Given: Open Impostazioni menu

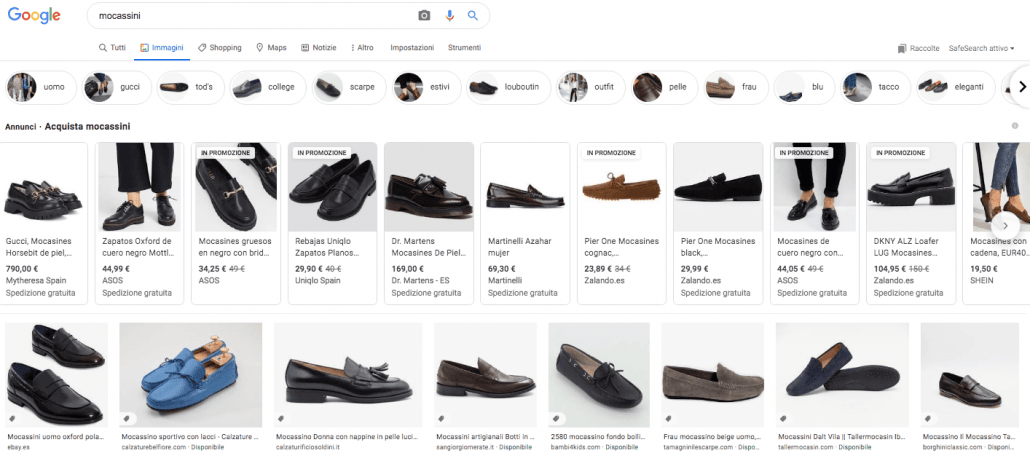Looking at the screenshot, I should tap(412, 48).
